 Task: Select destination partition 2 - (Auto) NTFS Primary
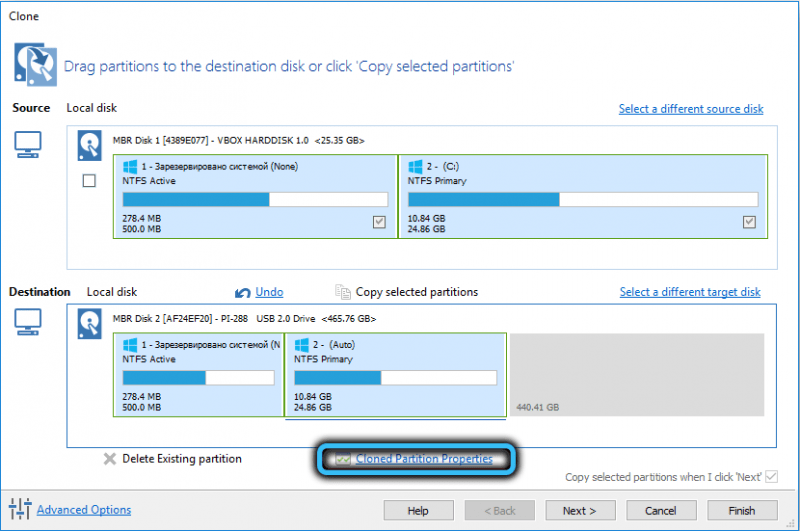click(x=395, y=375)
